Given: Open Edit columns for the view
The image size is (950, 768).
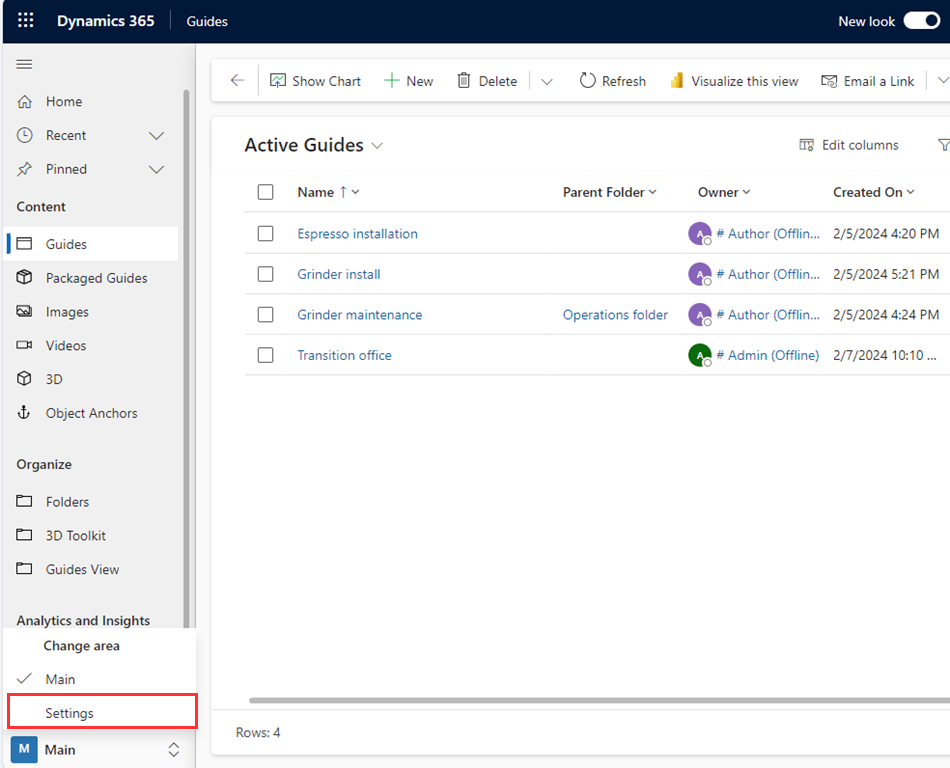Looking at the screenshot, I should pyautogui.click(x=848, y=145).
